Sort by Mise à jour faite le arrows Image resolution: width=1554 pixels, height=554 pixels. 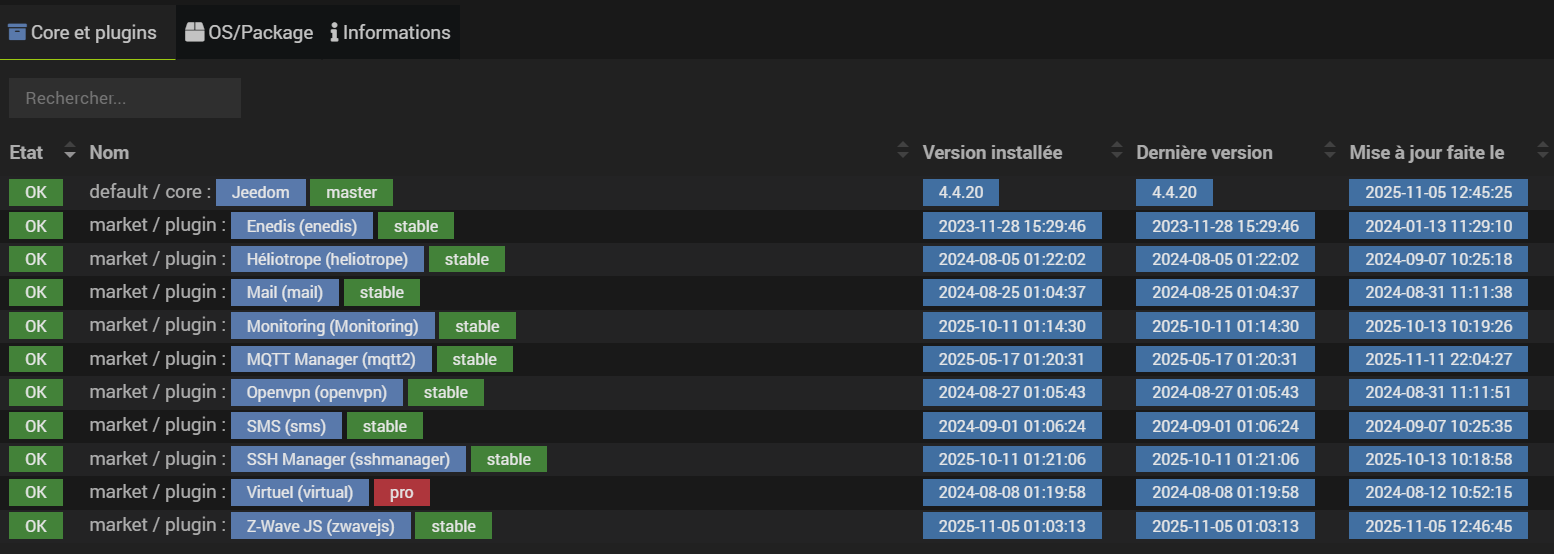click(x=1543, y=152)
